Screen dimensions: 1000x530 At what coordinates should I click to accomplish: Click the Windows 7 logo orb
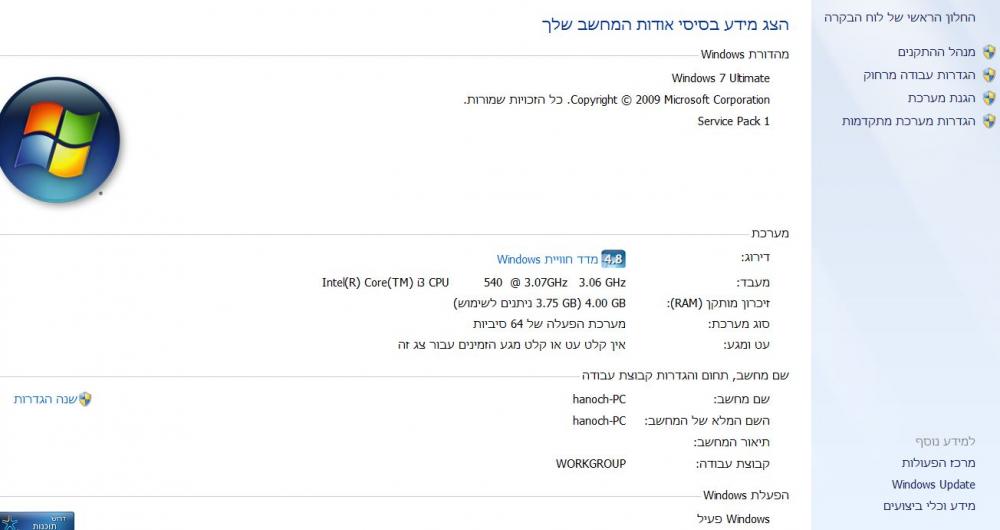click(x=57, y=140)
